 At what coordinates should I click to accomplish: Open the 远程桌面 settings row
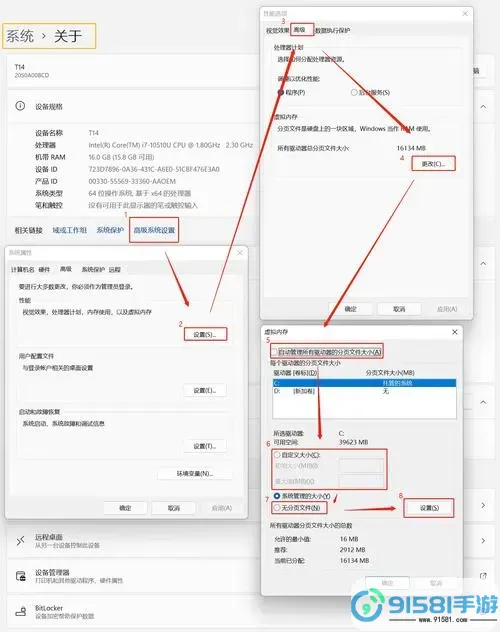(x=251, y=541)
